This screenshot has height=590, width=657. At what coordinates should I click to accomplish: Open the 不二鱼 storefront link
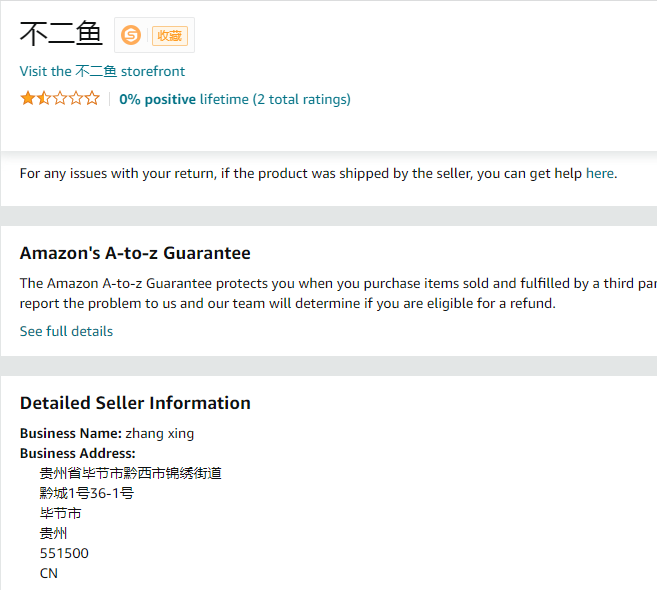(x=102, y=71)
